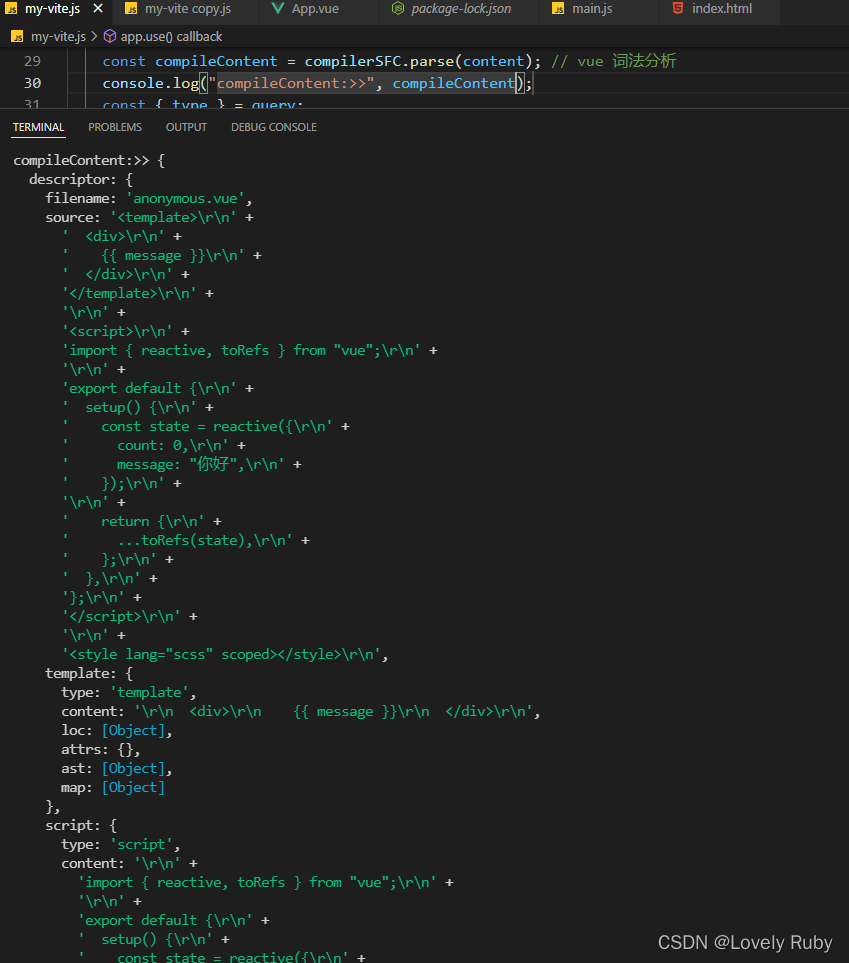Click [Object] value next to ast:

(133, 768)
